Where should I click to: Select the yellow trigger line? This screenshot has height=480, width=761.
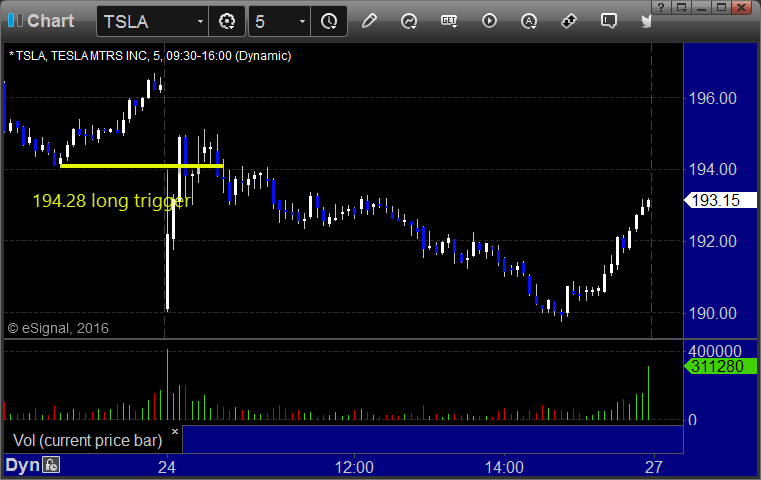tap(141, 166)
